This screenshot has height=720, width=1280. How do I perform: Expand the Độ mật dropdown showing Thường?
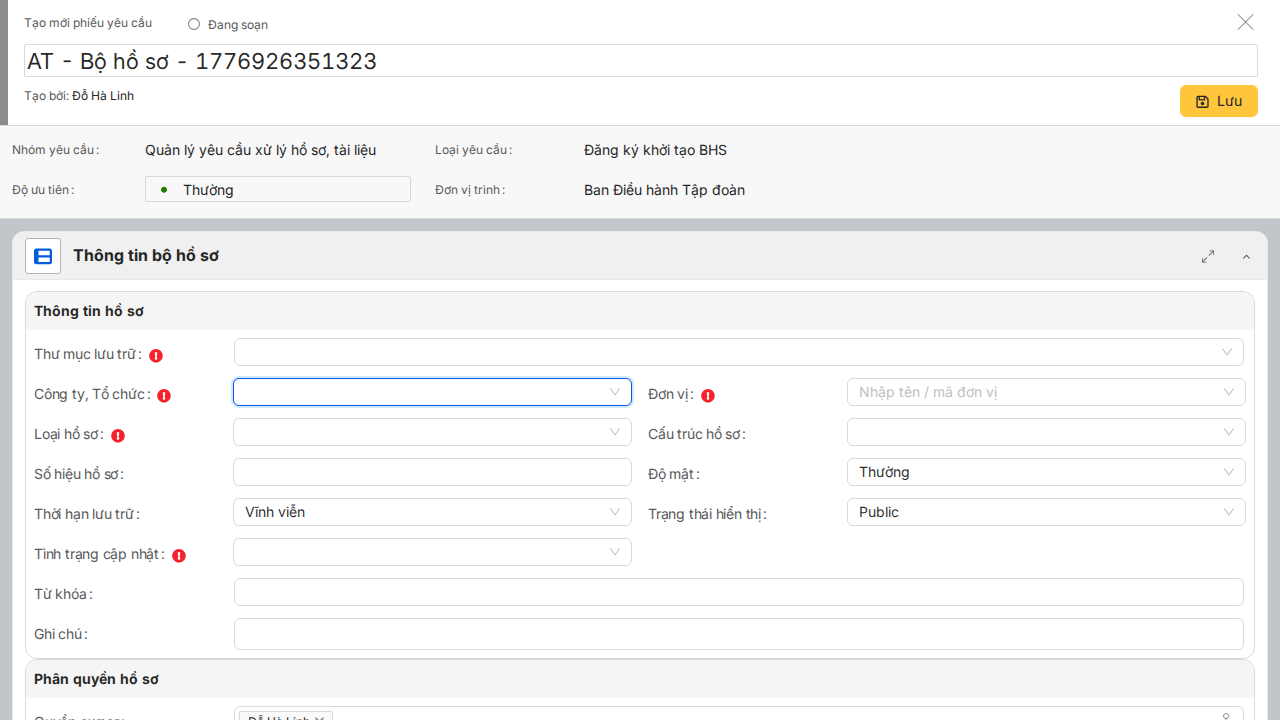[x=1045, y=472]
